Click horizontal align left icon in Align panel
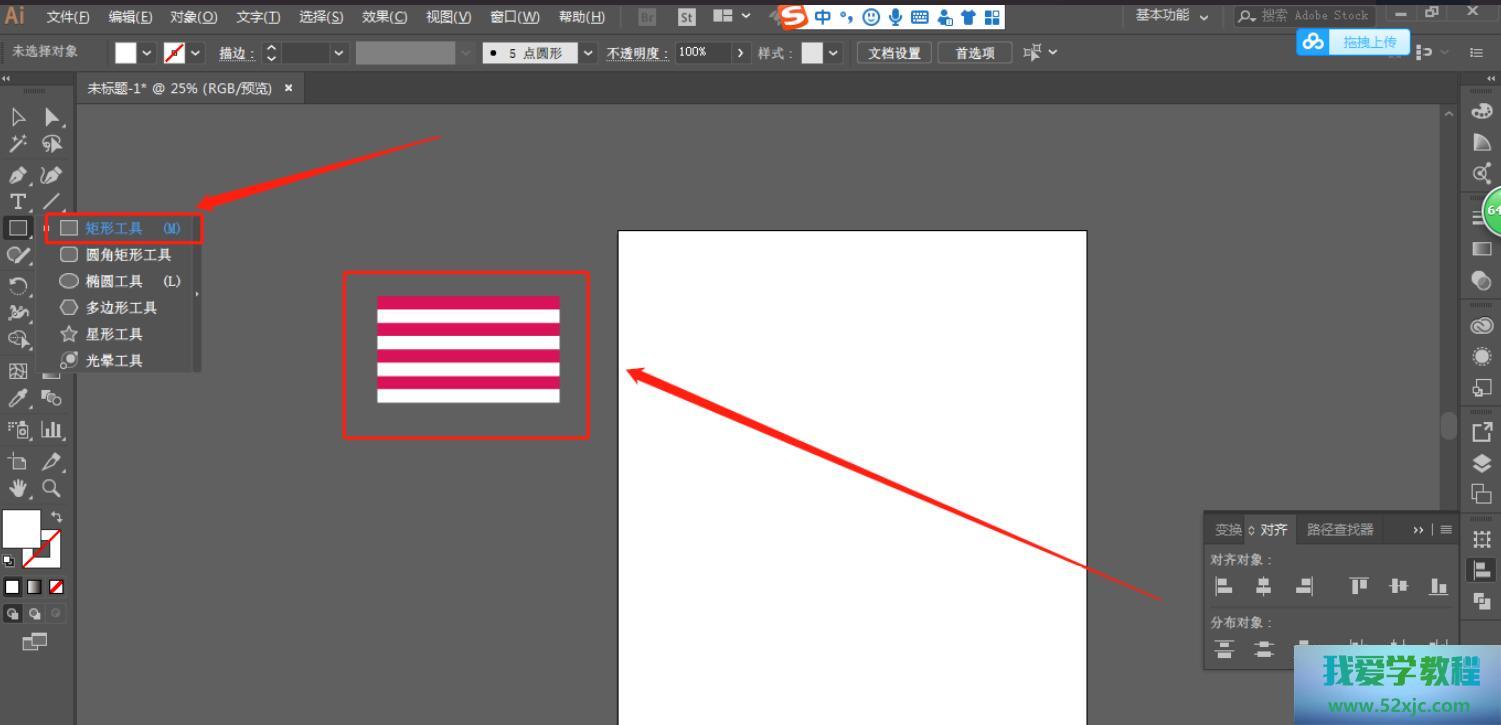Viewport: 1501px width, 725px height. tap(1223, 587)
